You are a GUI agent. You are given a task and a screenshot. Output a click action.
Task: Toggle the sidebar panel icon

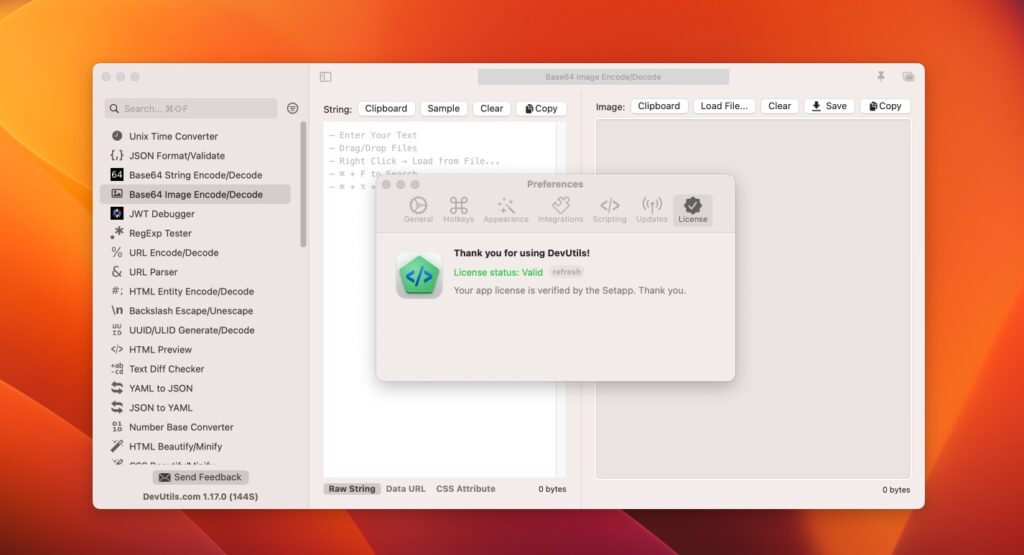click(x=325, y=77)
